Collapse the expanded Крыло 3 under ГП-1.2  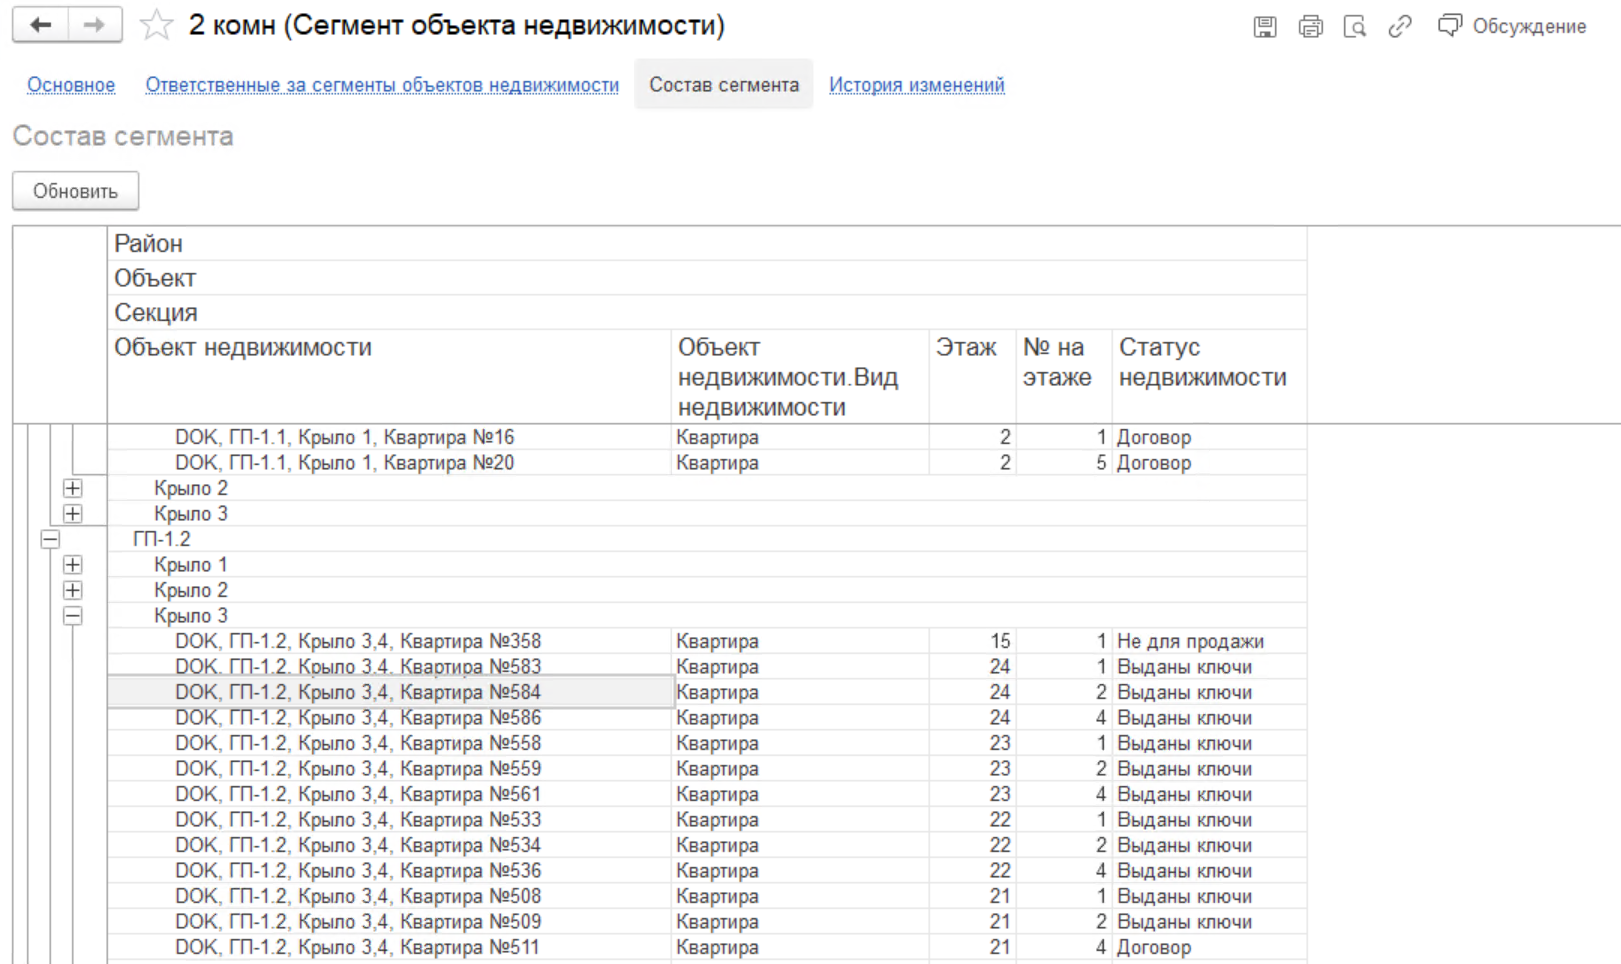pos(73,616)
